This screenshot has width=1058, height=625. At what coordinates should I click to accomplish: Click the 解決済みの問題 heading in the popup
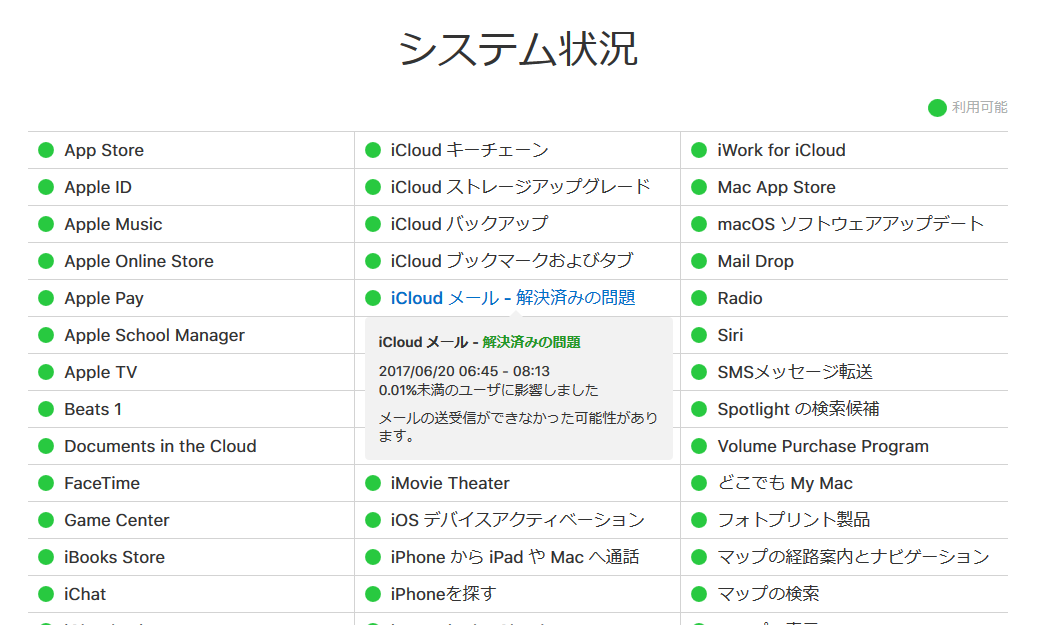pyautogui.click(x=531, y=342)
